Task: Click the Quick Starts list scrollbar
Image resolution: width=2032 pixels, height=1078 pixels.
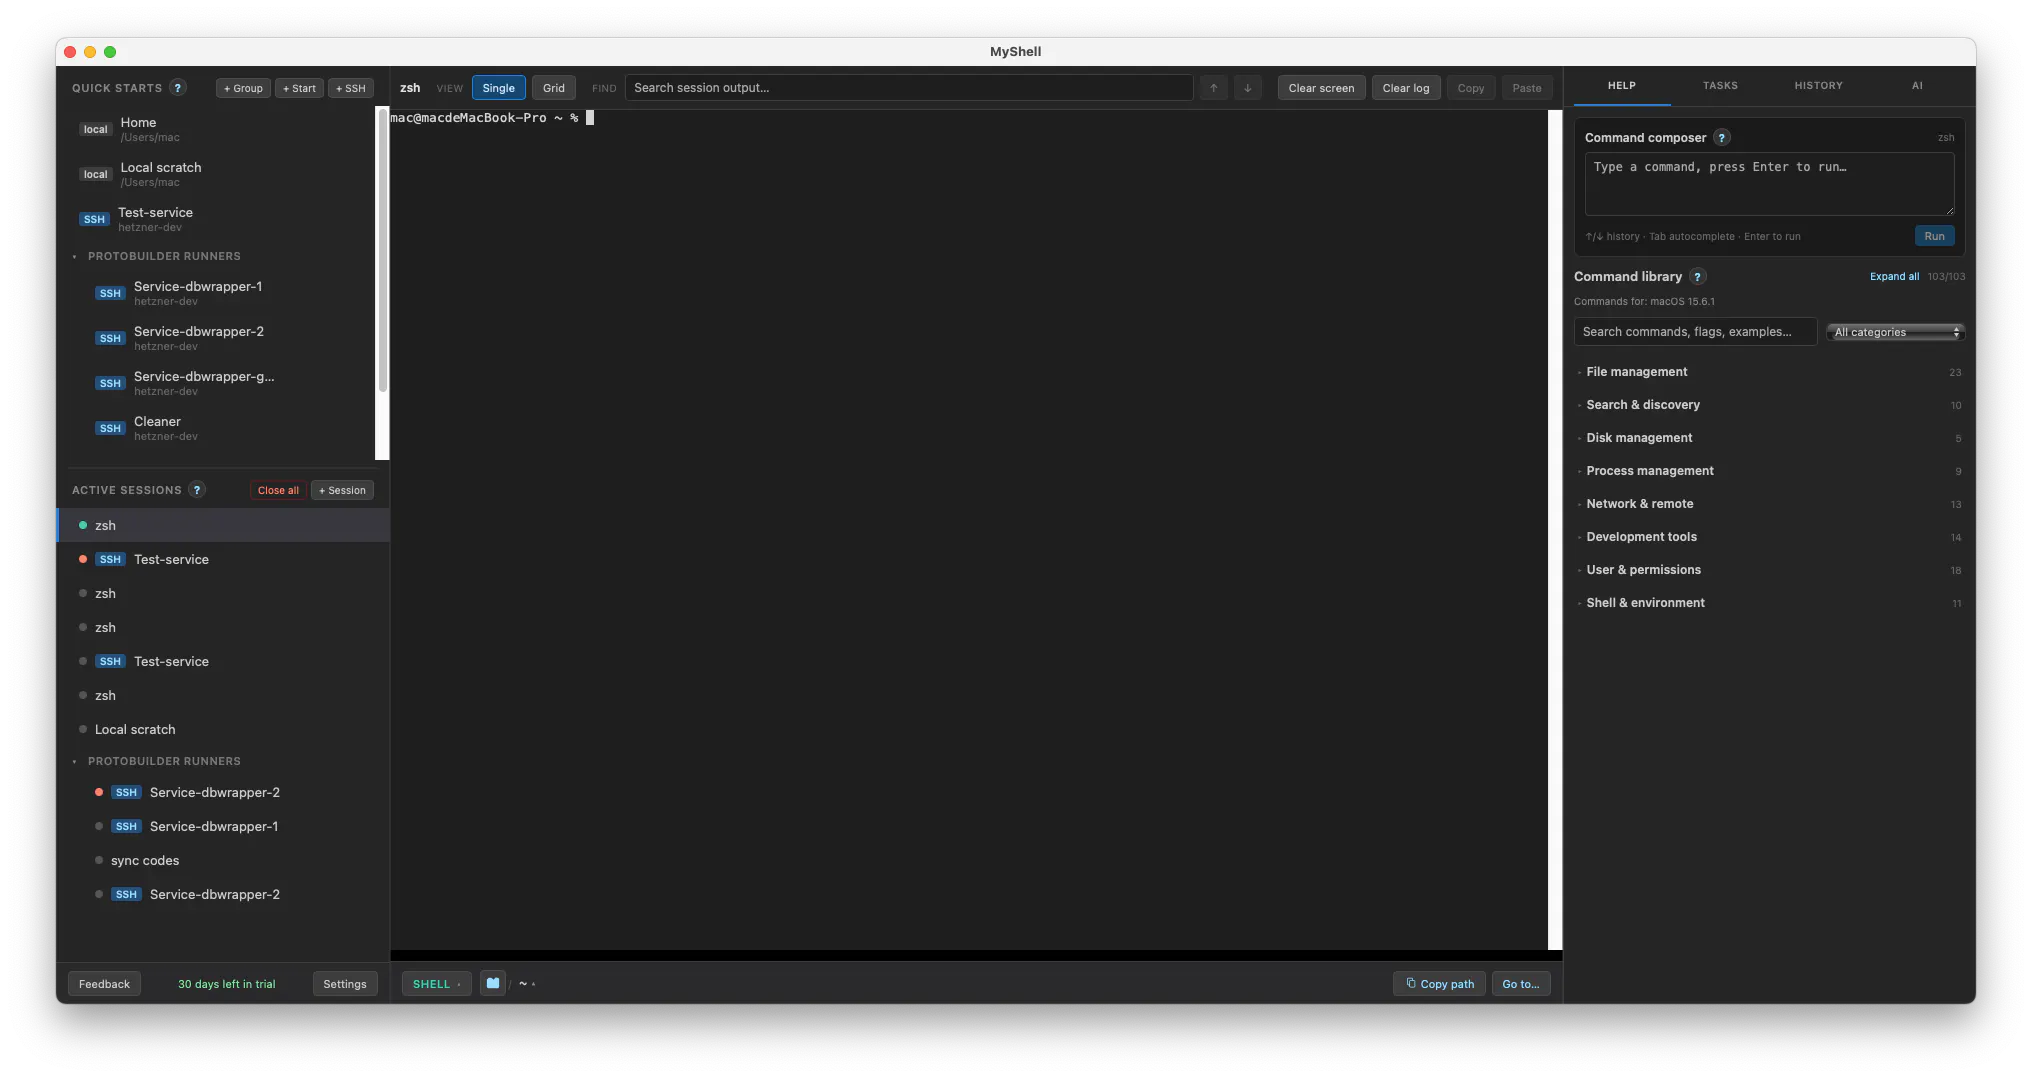Action: (x=382, y=250)
